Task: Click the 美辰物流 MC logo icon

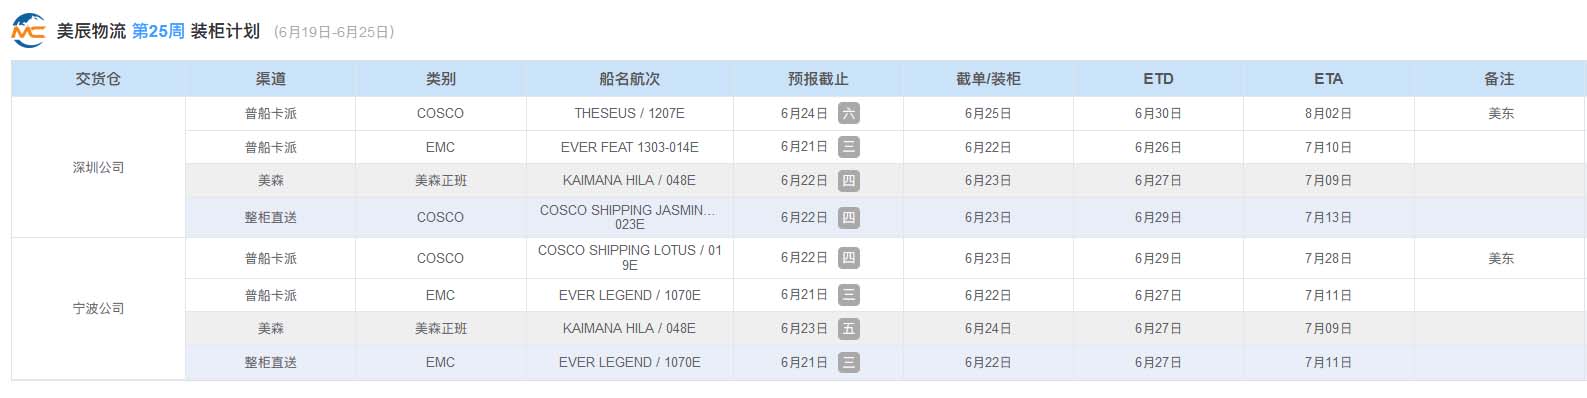Action: coord(28,31)
